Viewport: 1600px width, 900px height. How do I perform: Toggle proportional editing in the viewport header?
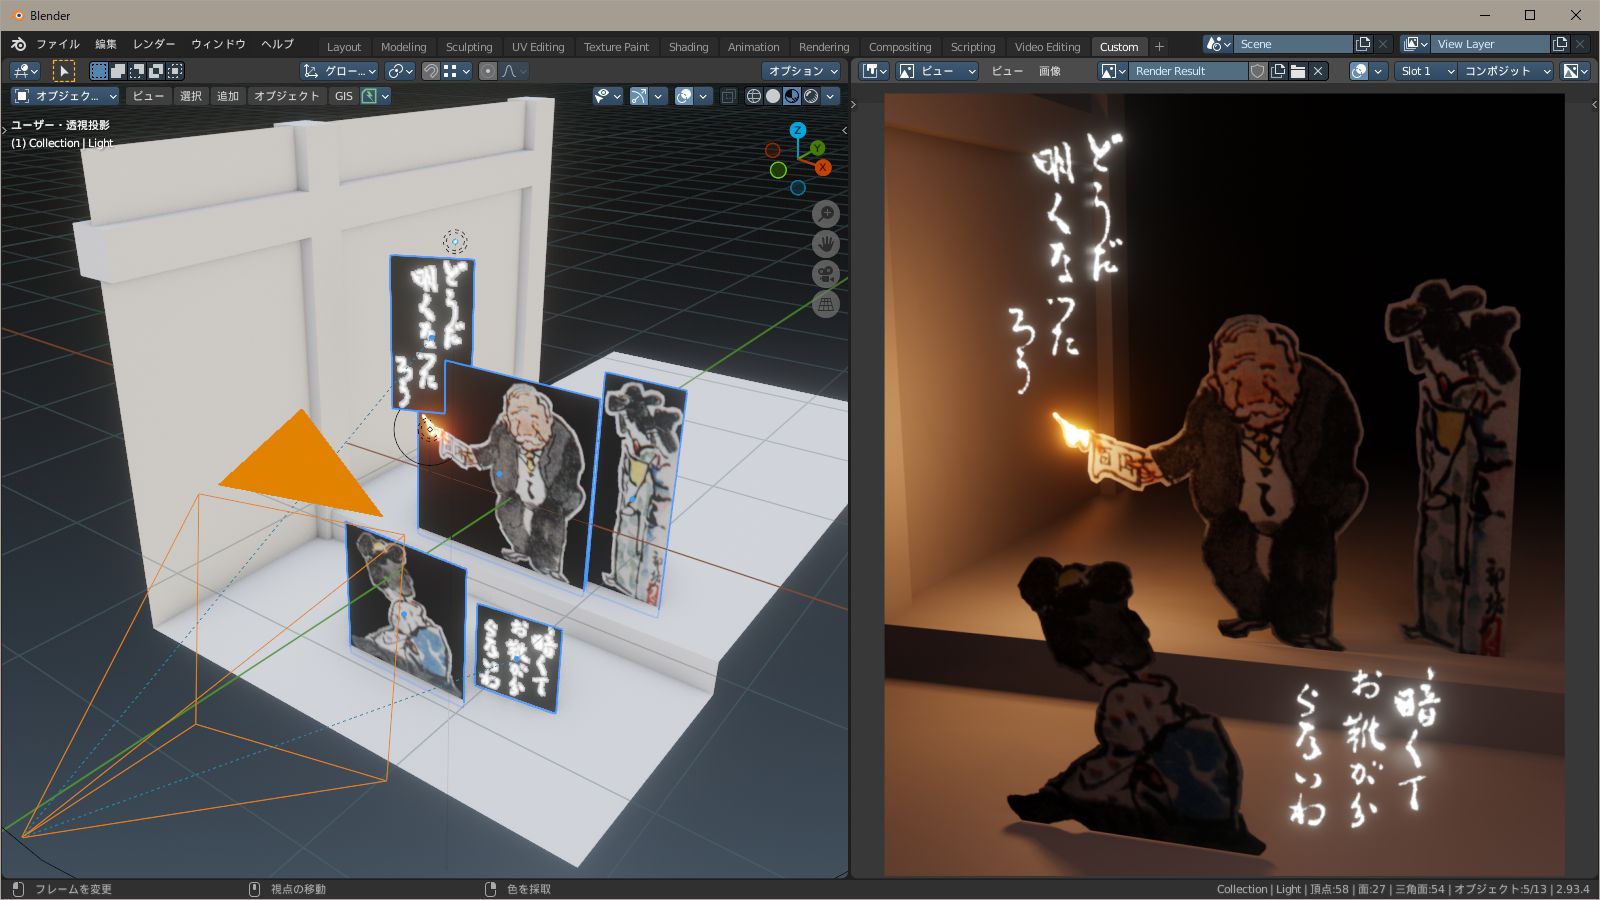tap(488, 71)
